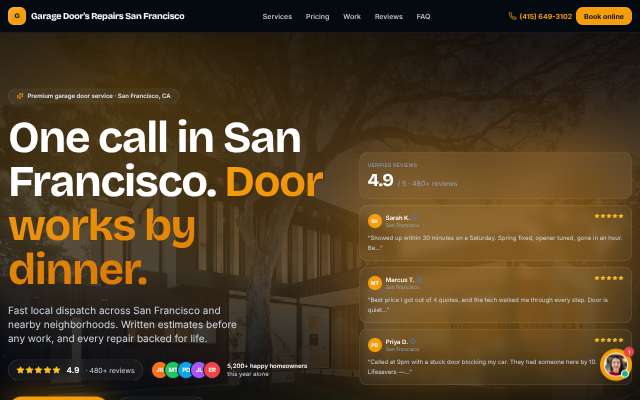The image size is (640, 400).
Task: Click the Garage Door's Repairs San Francisco title
Action: click(108, 16)
